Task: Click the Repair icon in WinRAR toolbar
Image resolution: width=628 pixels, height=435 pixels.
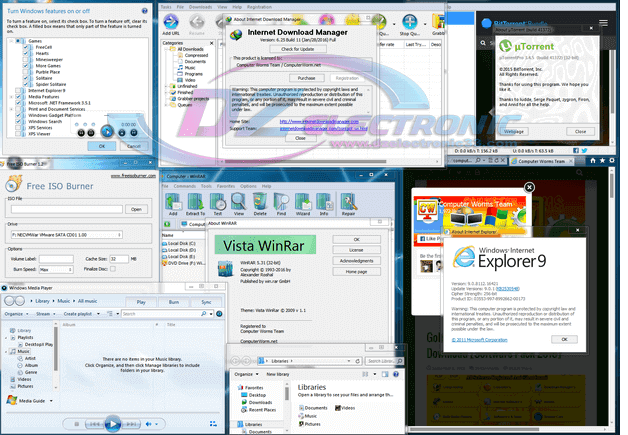Action: pos(348,201)
